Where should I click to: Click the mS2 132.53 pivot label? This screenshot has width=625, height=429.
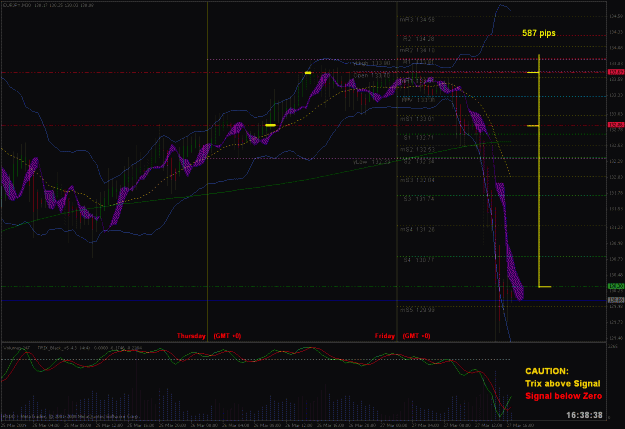point(417,150)
